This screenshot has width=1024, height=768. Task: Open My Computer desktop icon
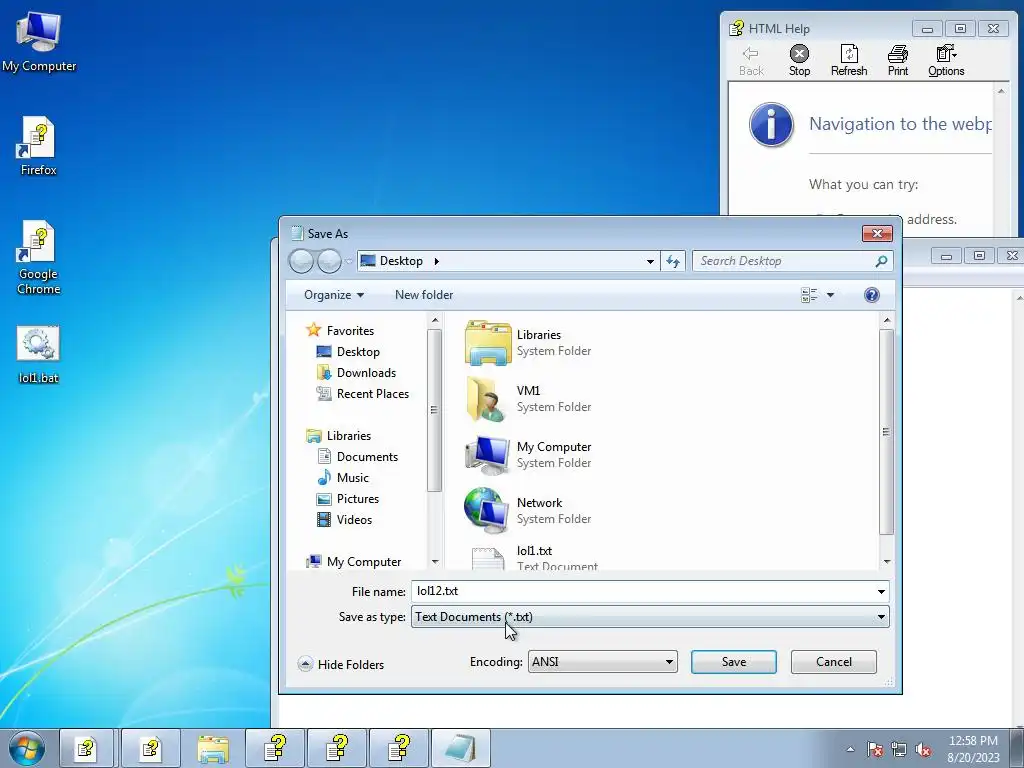(x=39, y=41)
